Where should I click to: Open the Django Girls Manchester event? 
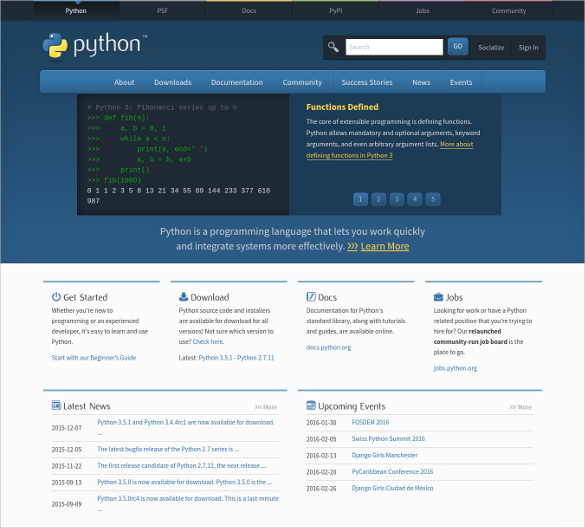tap(384, 455)
